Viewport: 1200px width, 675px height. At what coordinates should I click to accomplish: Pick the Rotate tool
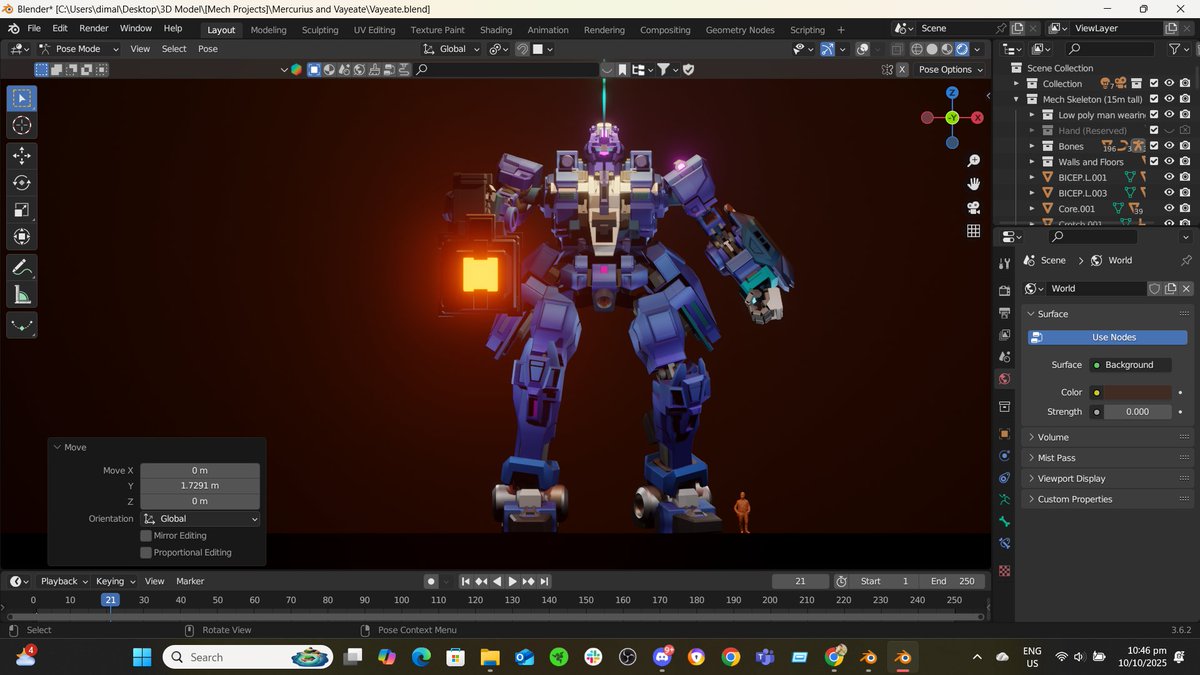click(22, 183)
